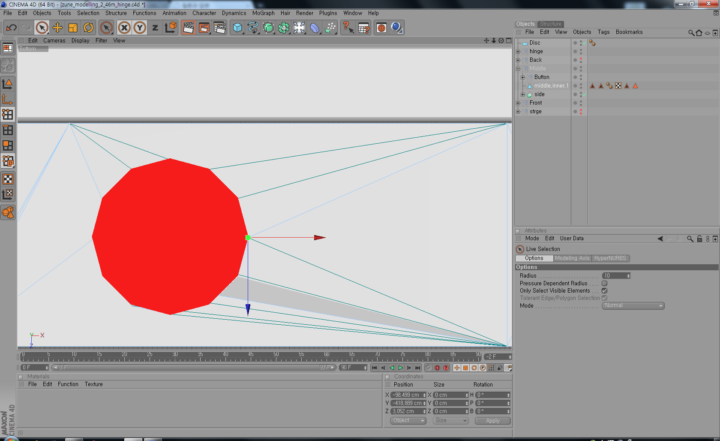720x441 pixels.
Task: Uncheck Only Select Visible Elements
Action: point(604,291)
